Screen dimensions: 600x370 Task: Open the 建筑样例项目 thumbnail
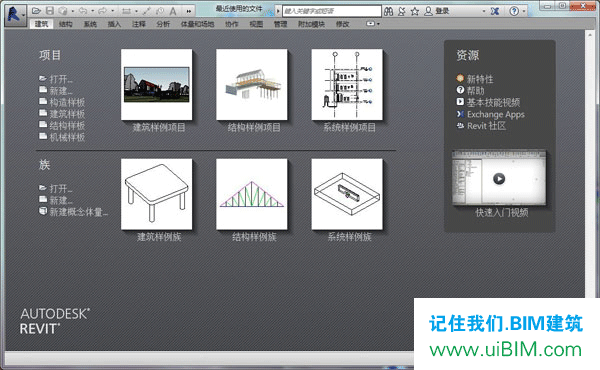pos(157,85)
